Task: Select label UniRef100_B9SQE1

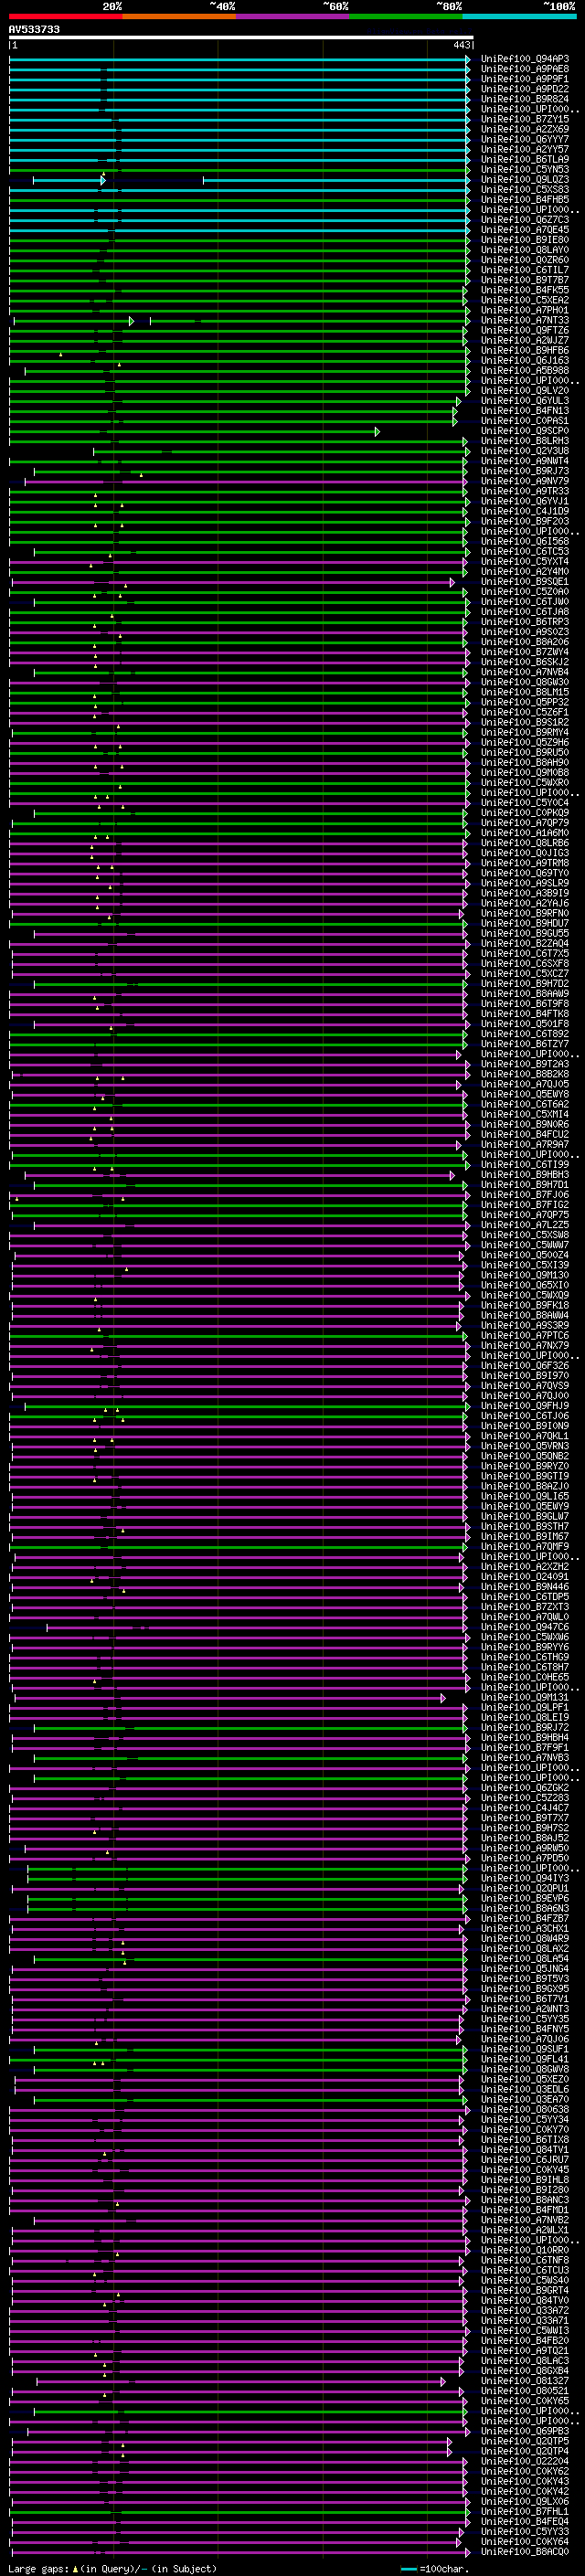Action: click(x=525, y=582)
